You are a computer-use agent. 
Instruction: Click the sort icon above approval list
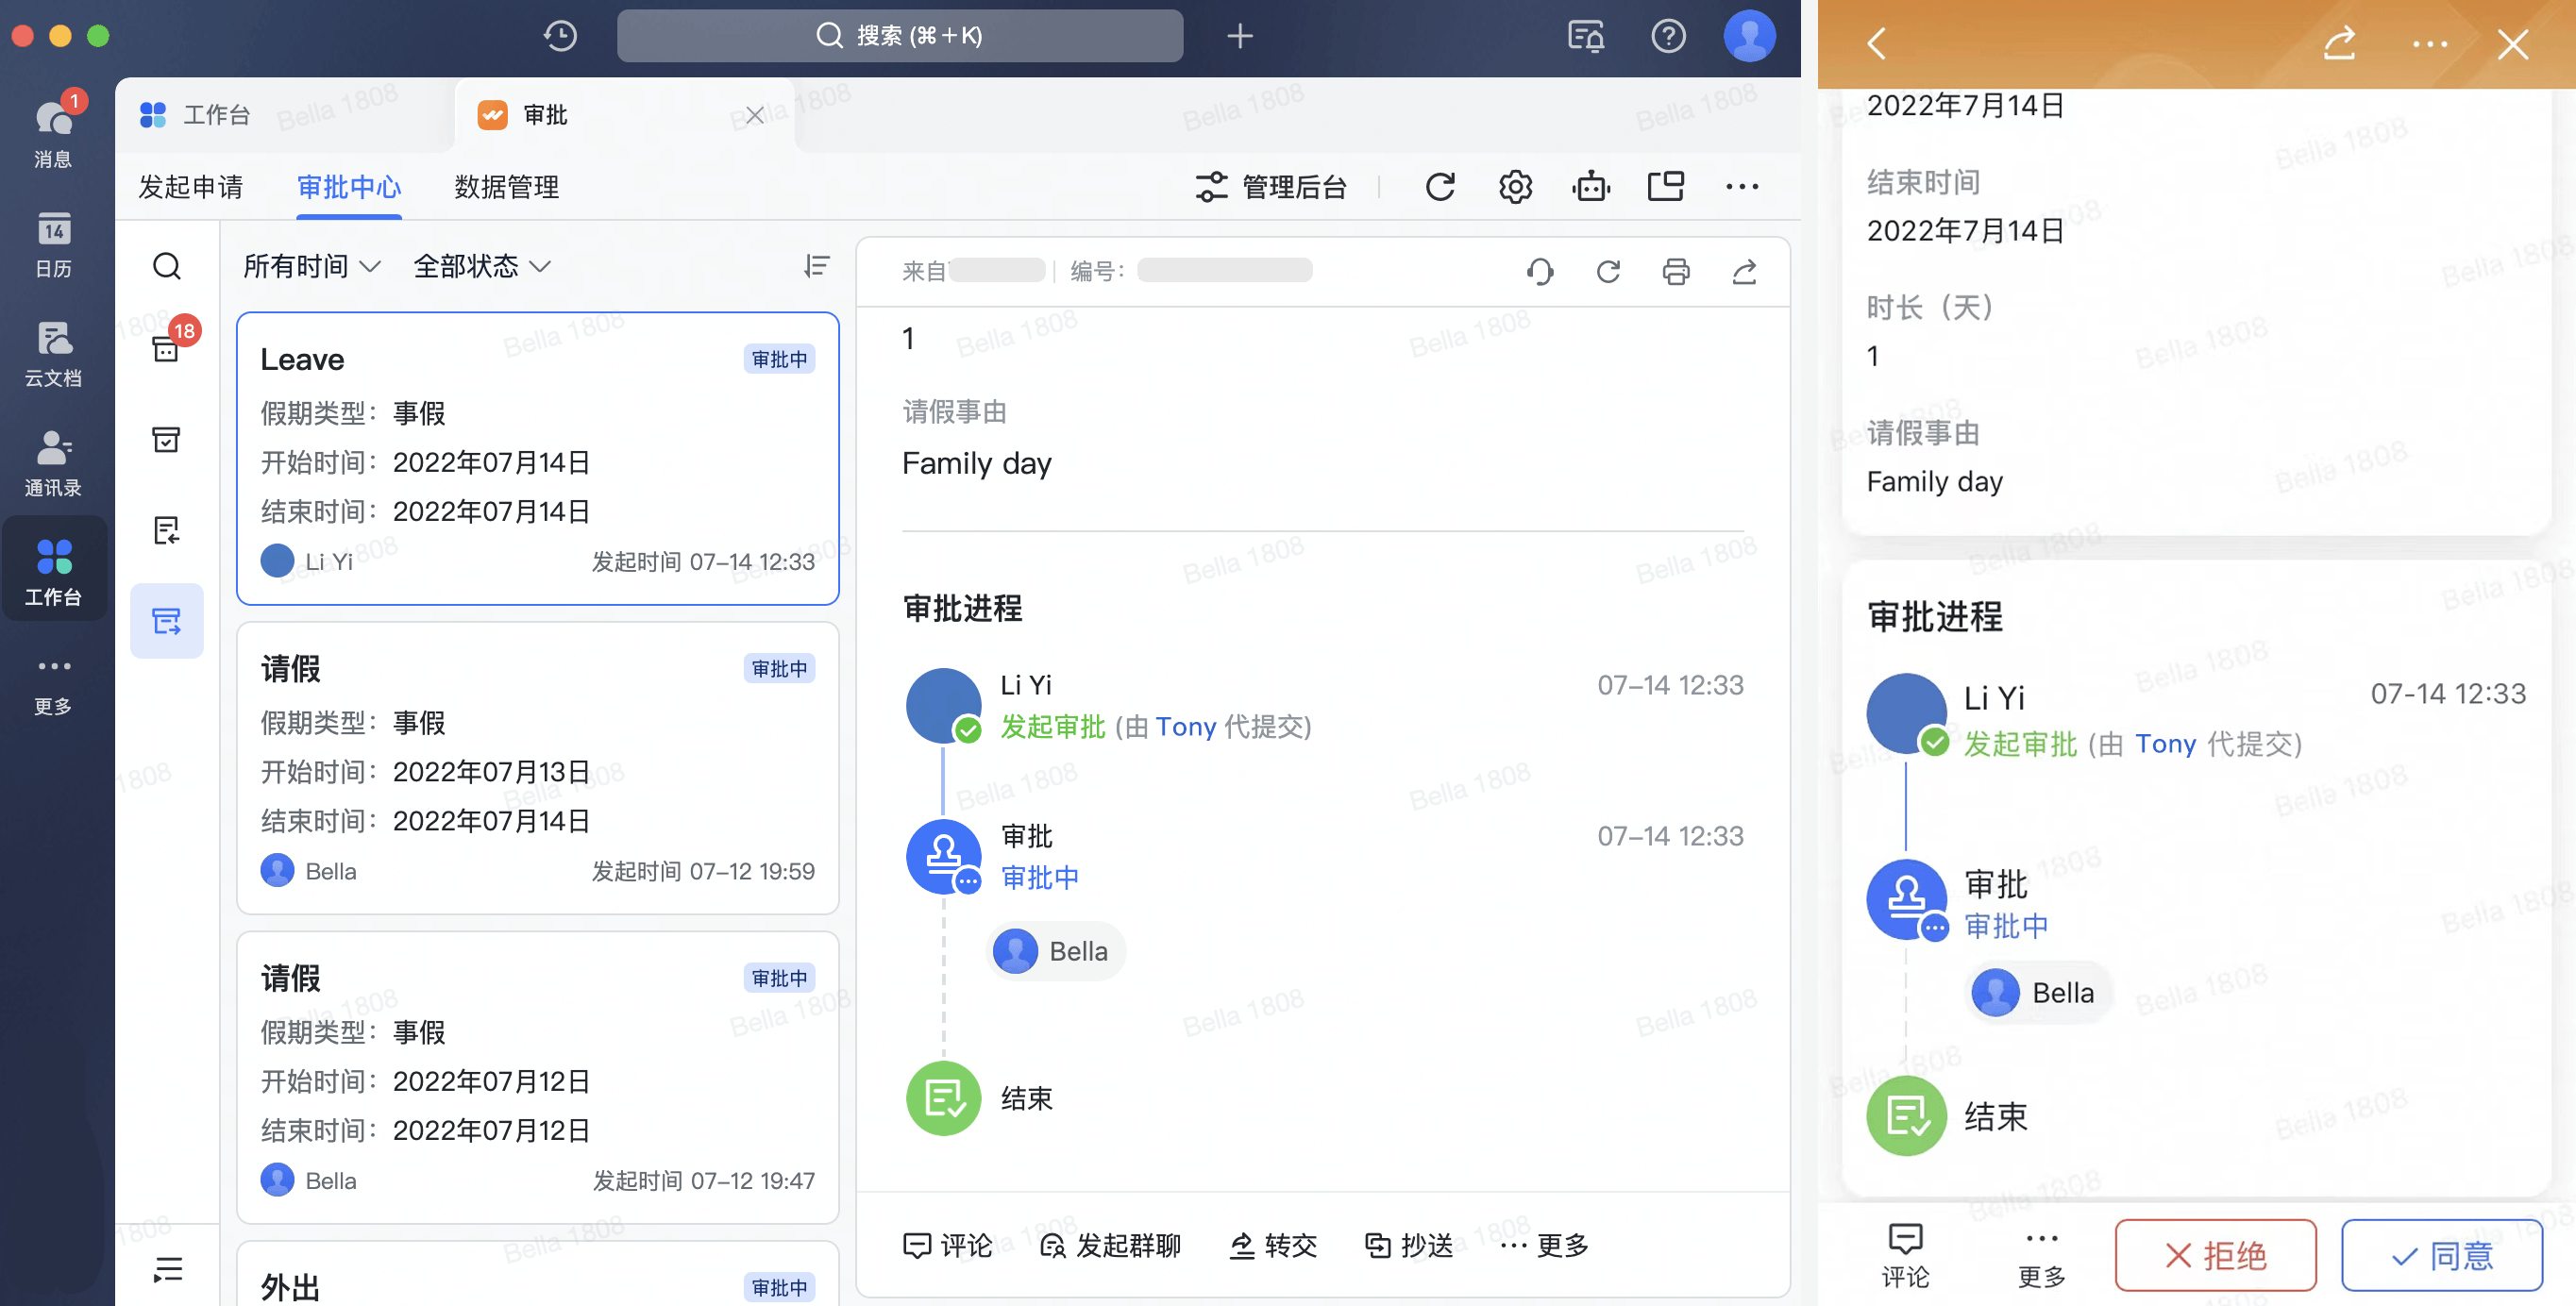click(x=816, y=266)
